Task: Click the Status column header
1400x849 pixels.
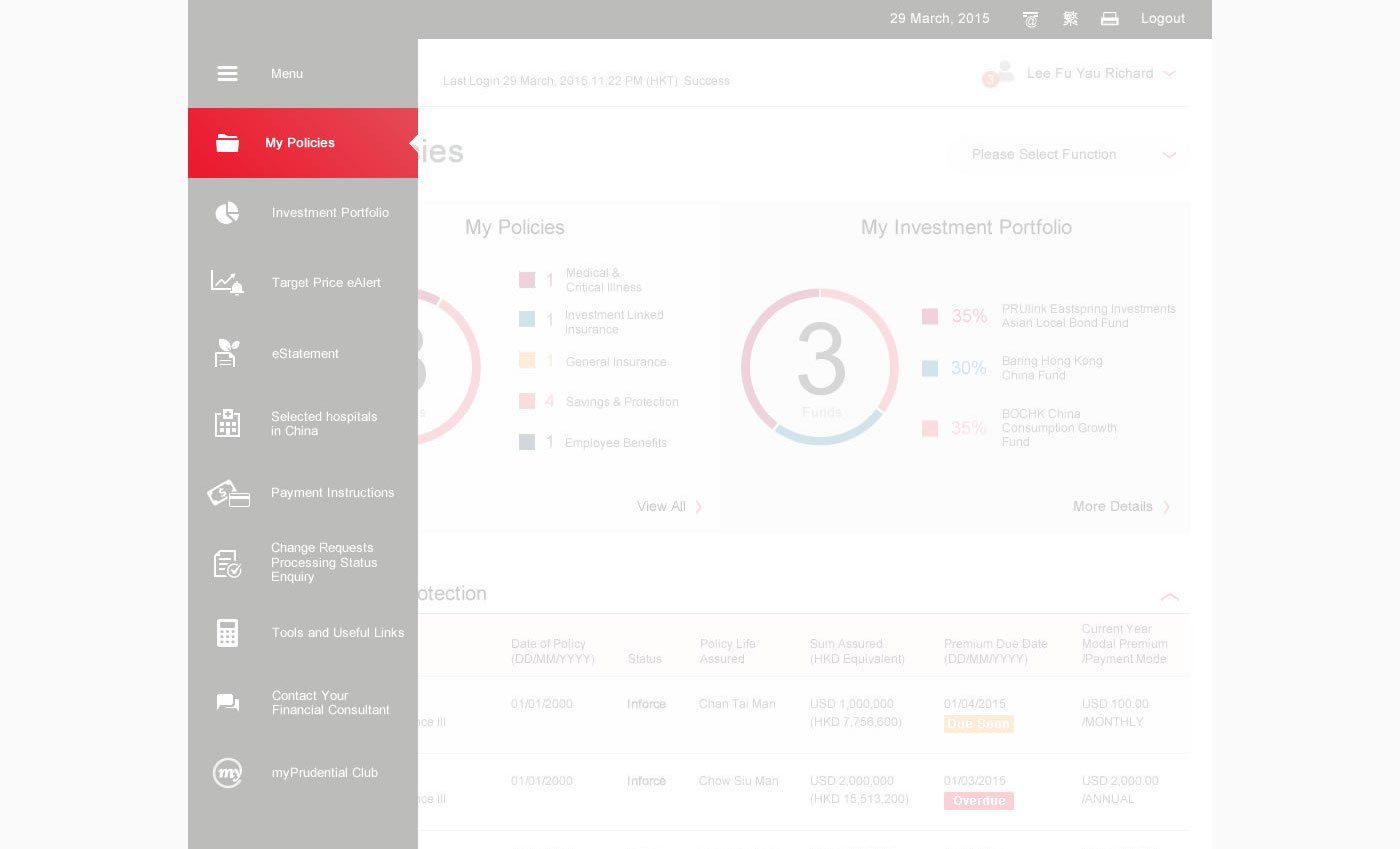Action: 645,659
